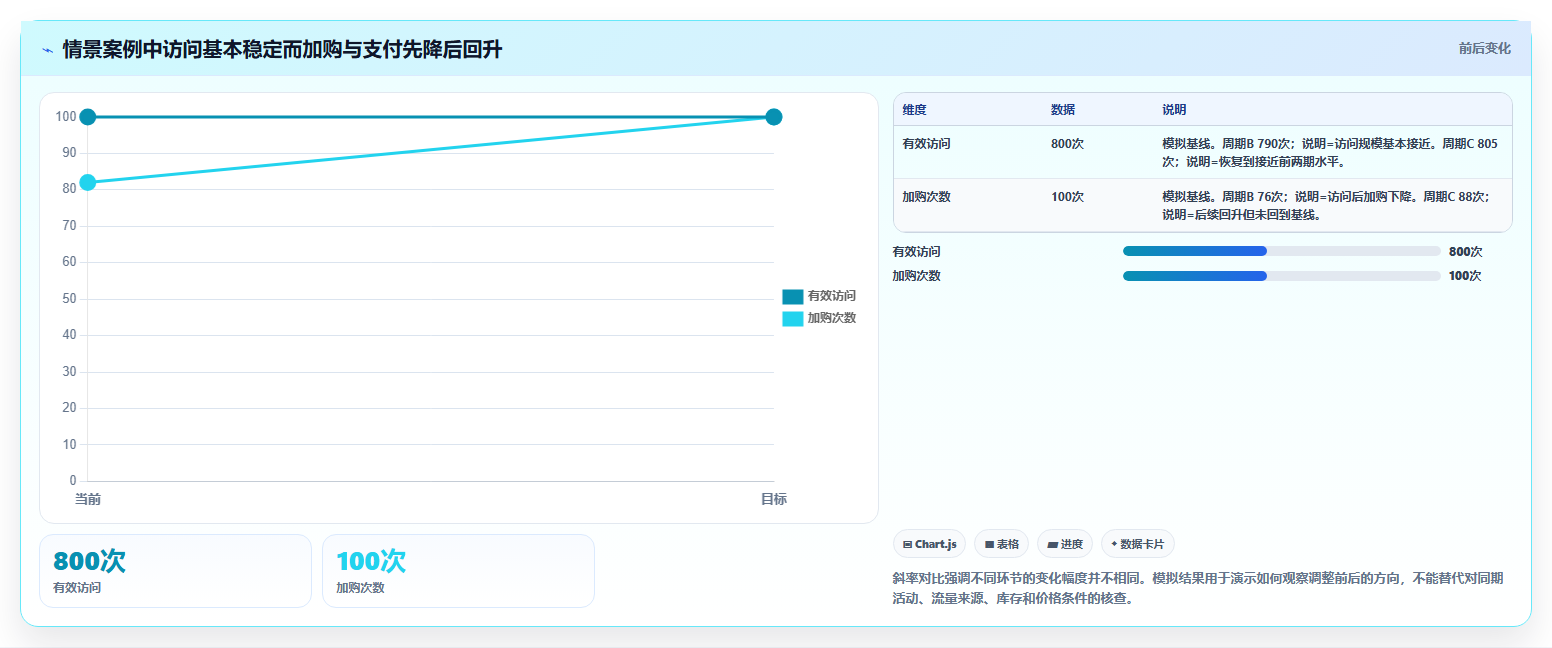Image resolution: width=1552 pixels, height=648 pixels.
Task: Click the 100次 value beside the progress bar
Action: coord(1465,275)
